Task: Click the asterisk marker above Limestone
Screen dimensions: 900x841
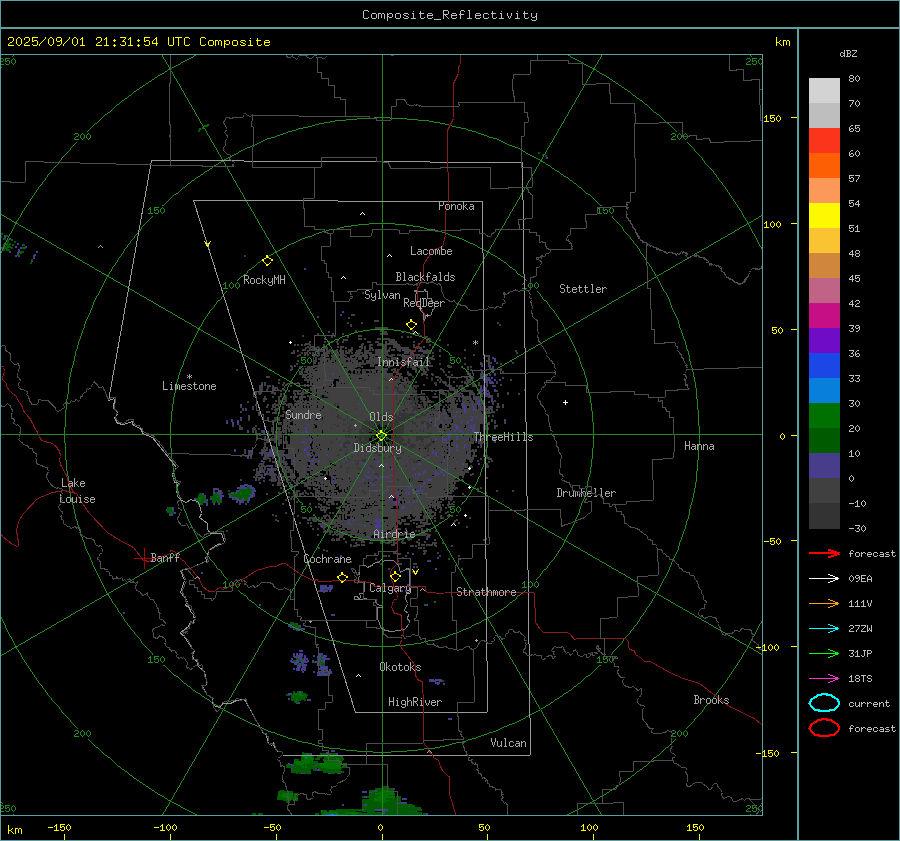Action: click(x=189, y=377)
